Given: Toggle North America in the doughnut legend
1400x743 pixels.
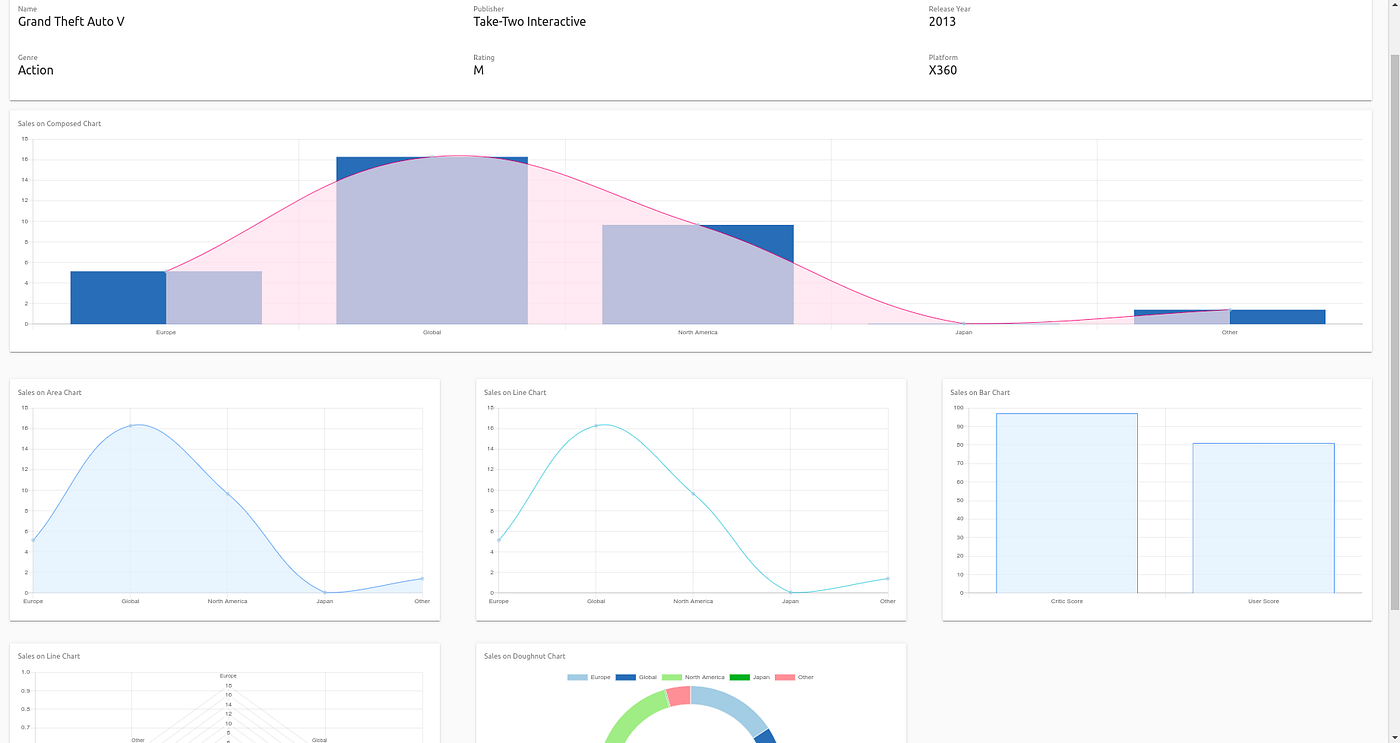Looking at the screenshot, I should tap(693, 677).
